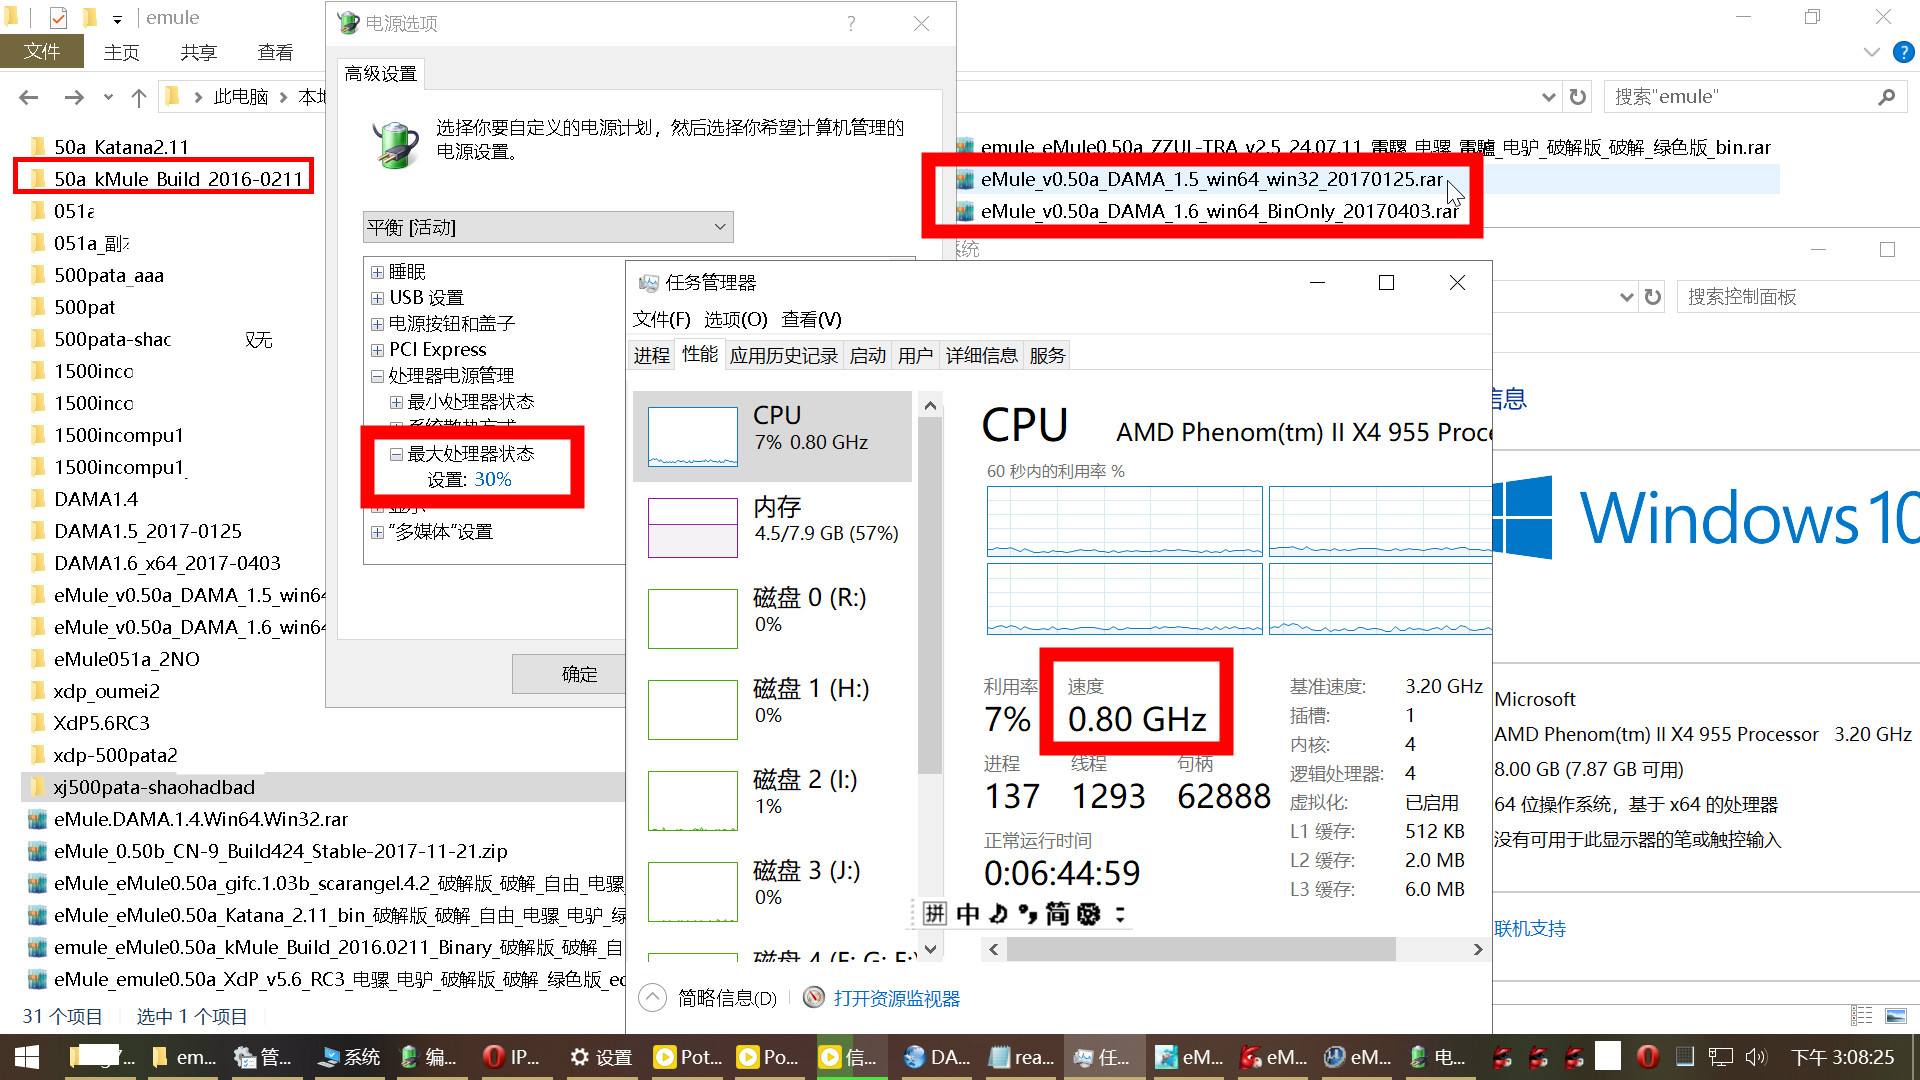This screenshot has height=1080, width=1920.
Task: Toggle Chinese punctuation mode on IME bar
Action: click(1027, 913)
